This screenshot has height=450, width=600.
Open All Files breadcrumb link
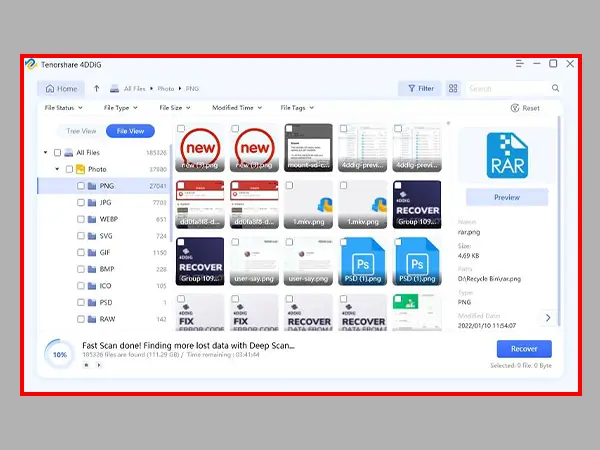[135, 89]
